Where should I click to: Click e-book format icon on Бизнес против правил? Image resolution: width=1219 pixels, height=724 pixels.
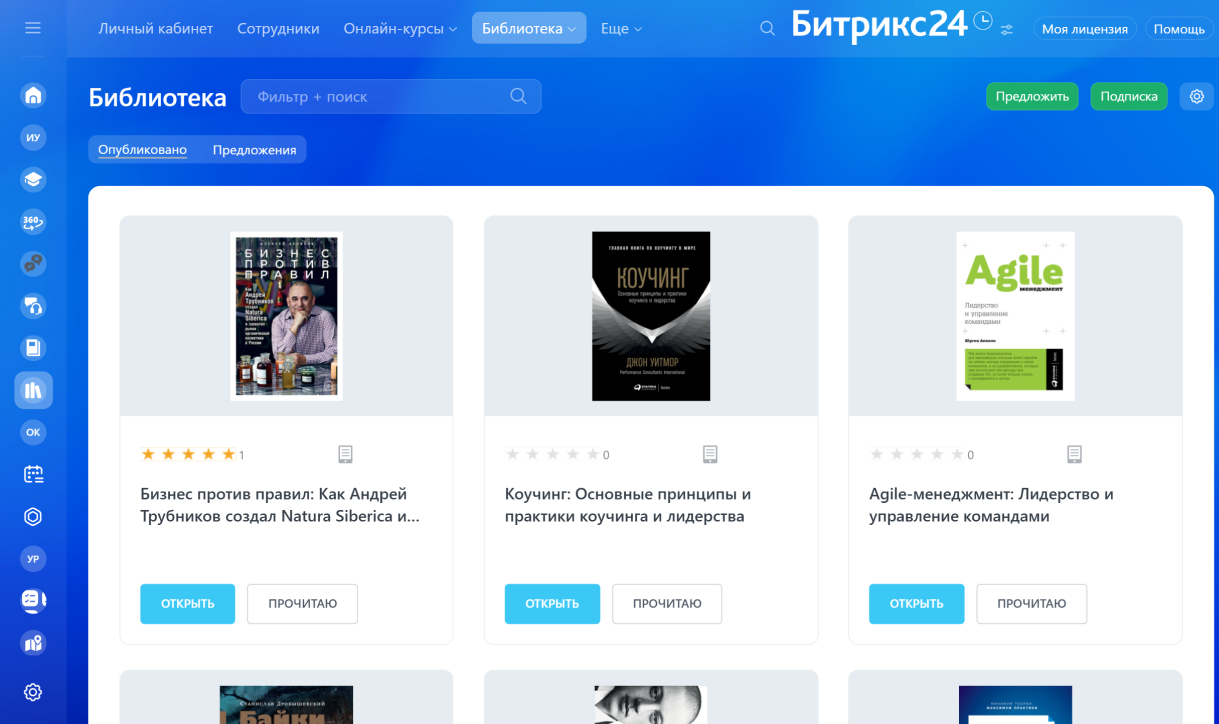coord(345,454)
